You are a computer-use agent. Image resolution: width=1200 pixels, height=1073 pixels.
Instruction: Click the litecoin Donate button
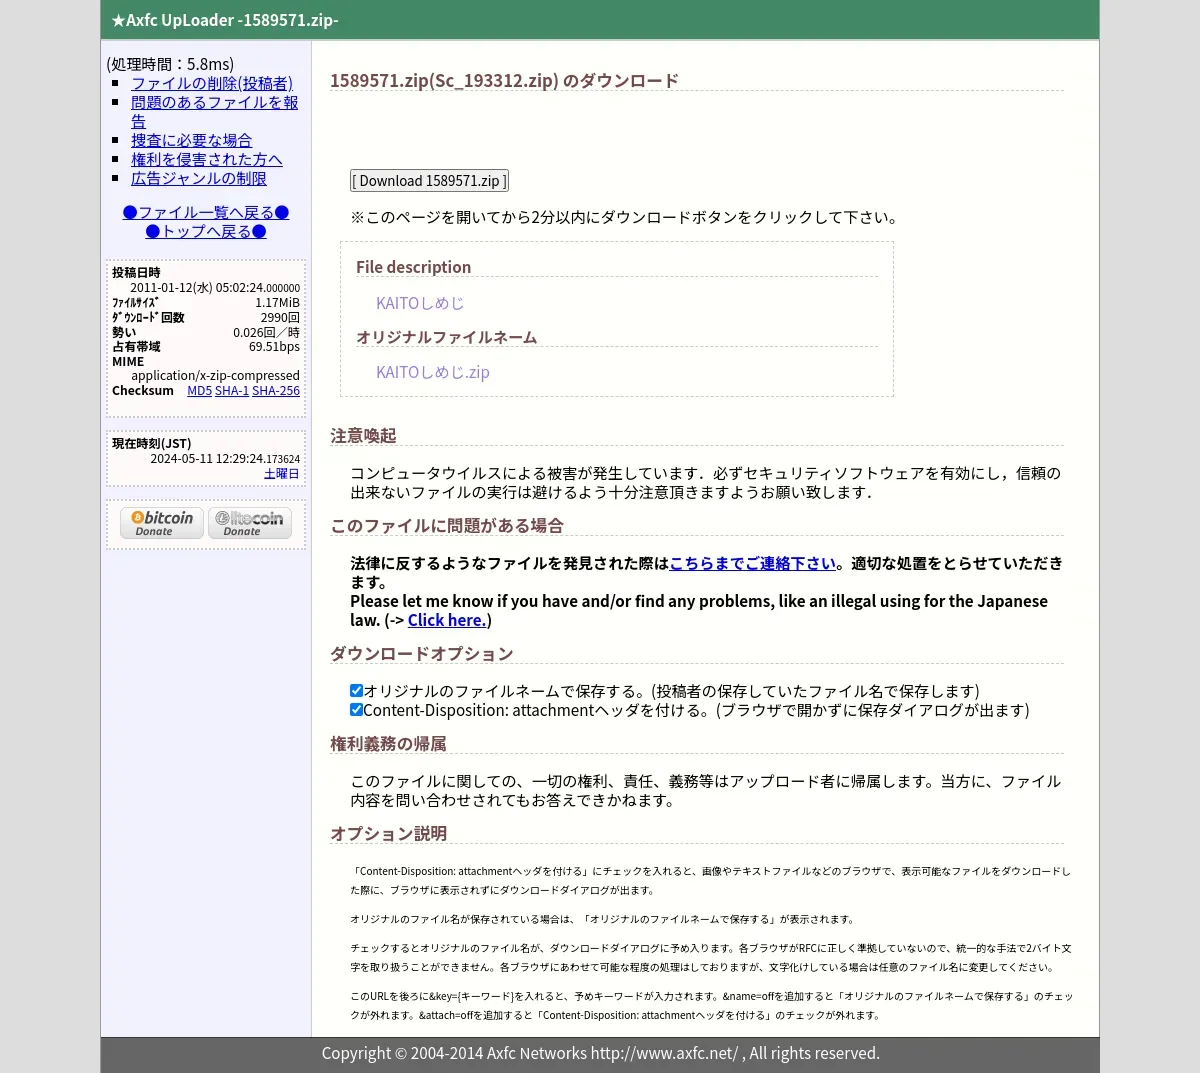tap(250, 523)
